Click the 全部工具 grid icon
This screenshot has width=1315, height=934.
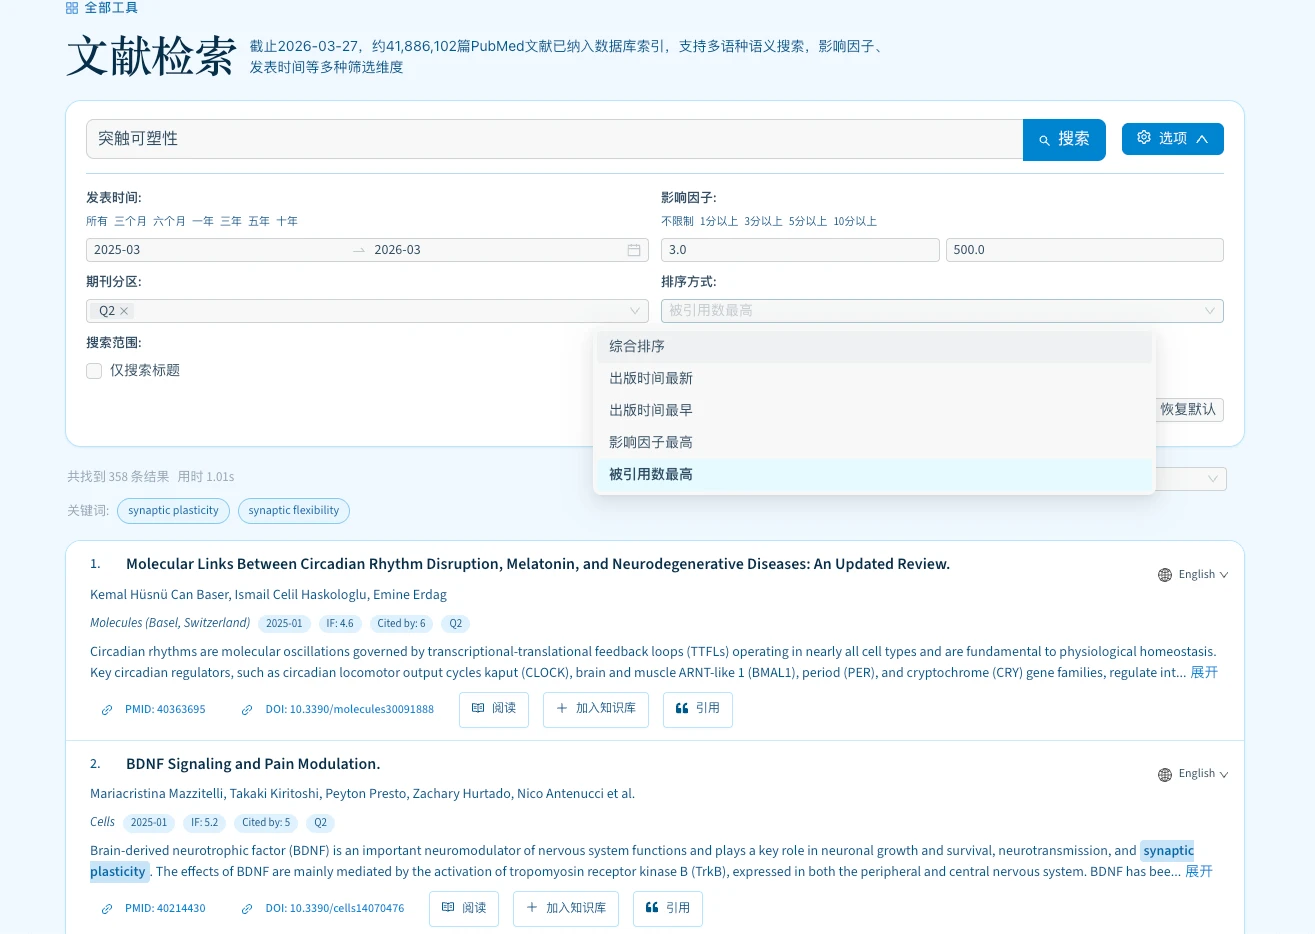coord(72,8)
